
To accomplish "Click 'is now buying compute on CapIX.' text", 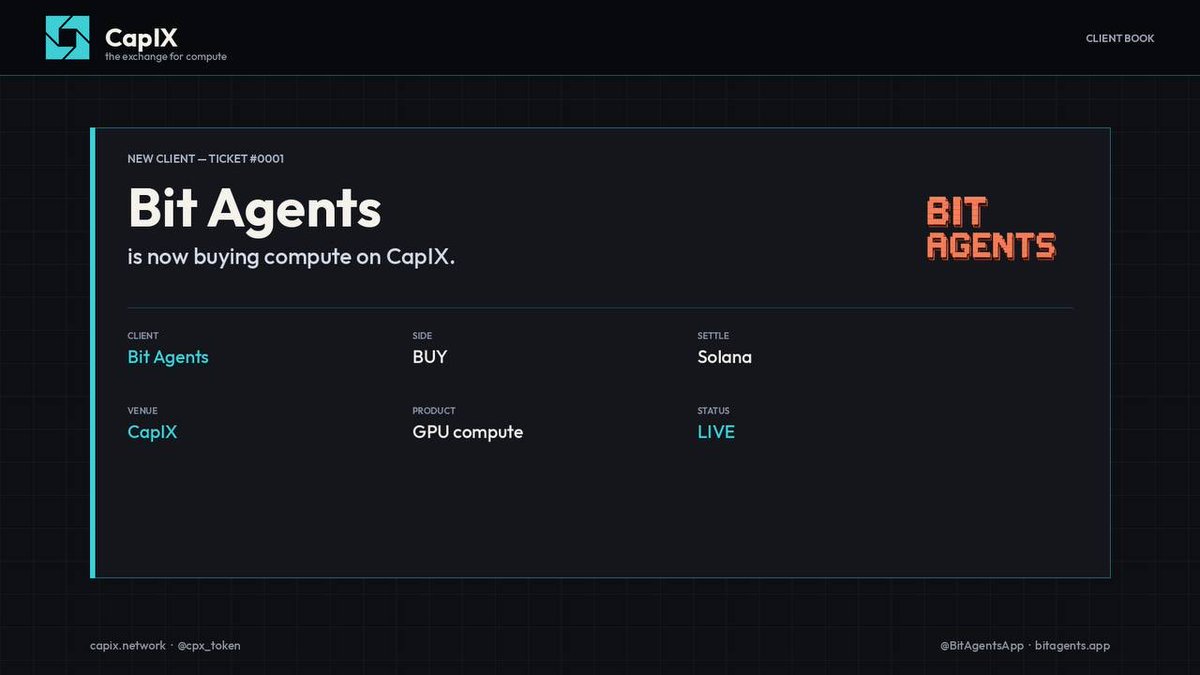I will click(x=291, y=256).
